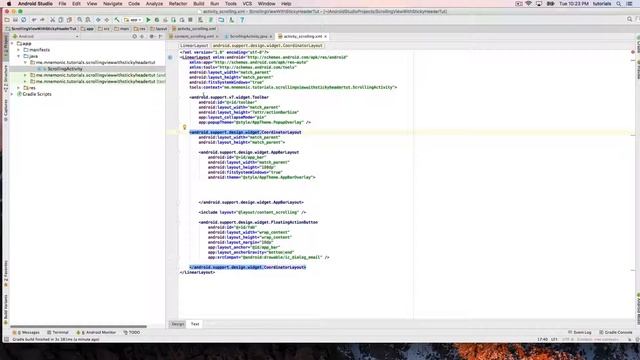Click the macOS Spotlight search icon
Screen dimensions: 640x360
point(619,4)
